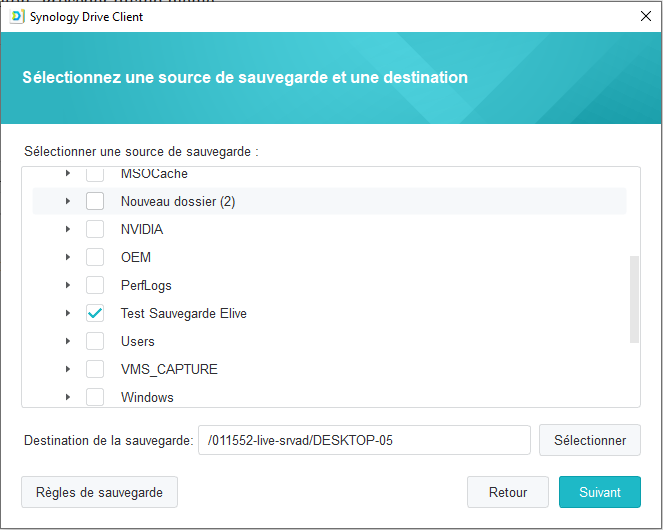Image resolution: width=663 pixels, height=530 pixels.
Task: Expand the Windows folder arrow
Action: pos(68,397)
